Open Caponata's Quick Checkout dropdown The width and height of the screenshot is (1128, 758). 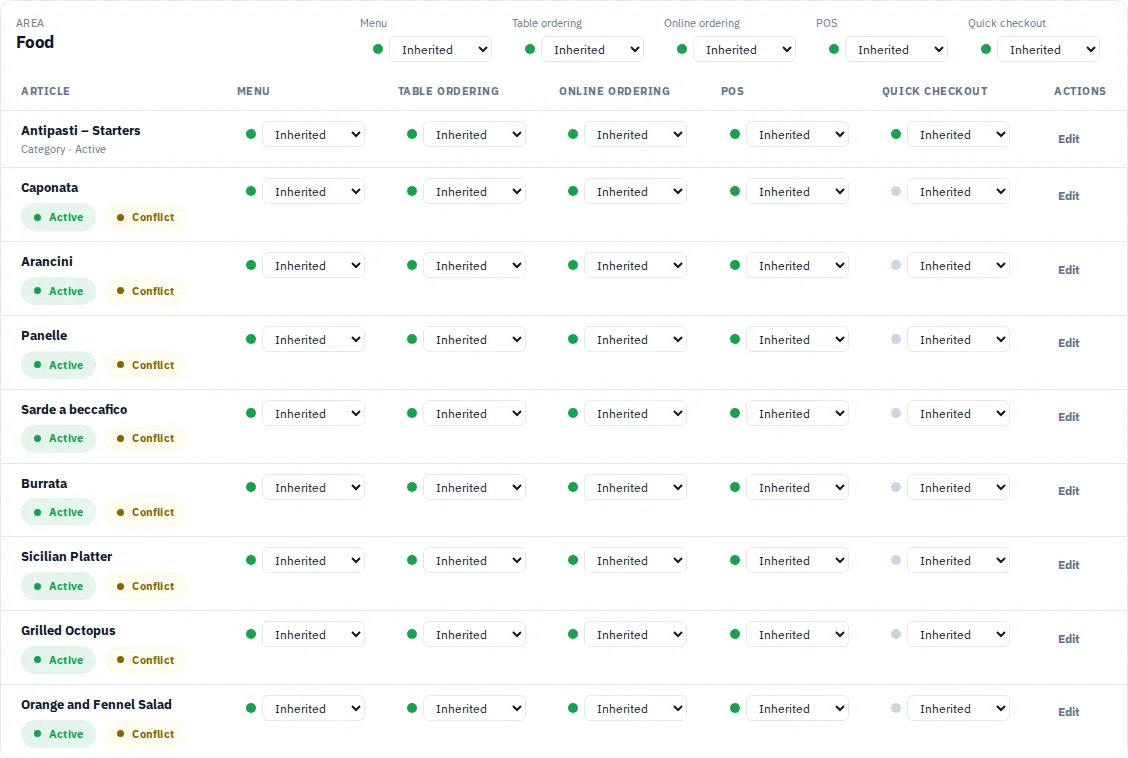[x=958, y=191]
